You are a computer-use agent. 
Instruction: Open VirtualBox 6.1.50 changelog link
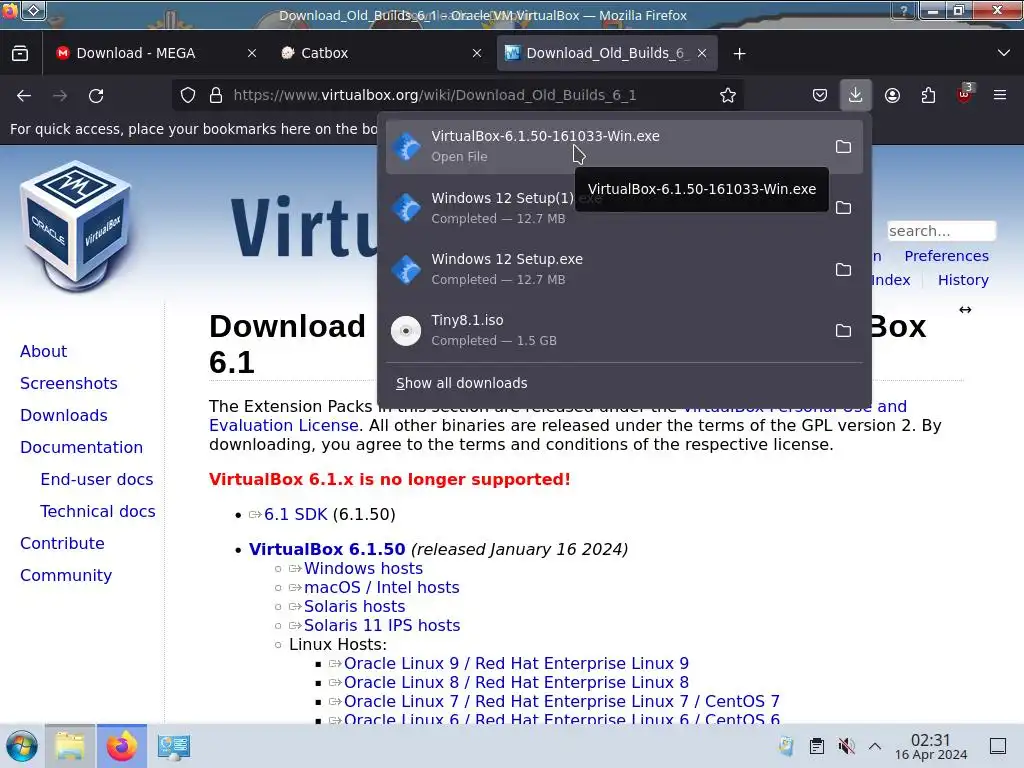(327, 549)
